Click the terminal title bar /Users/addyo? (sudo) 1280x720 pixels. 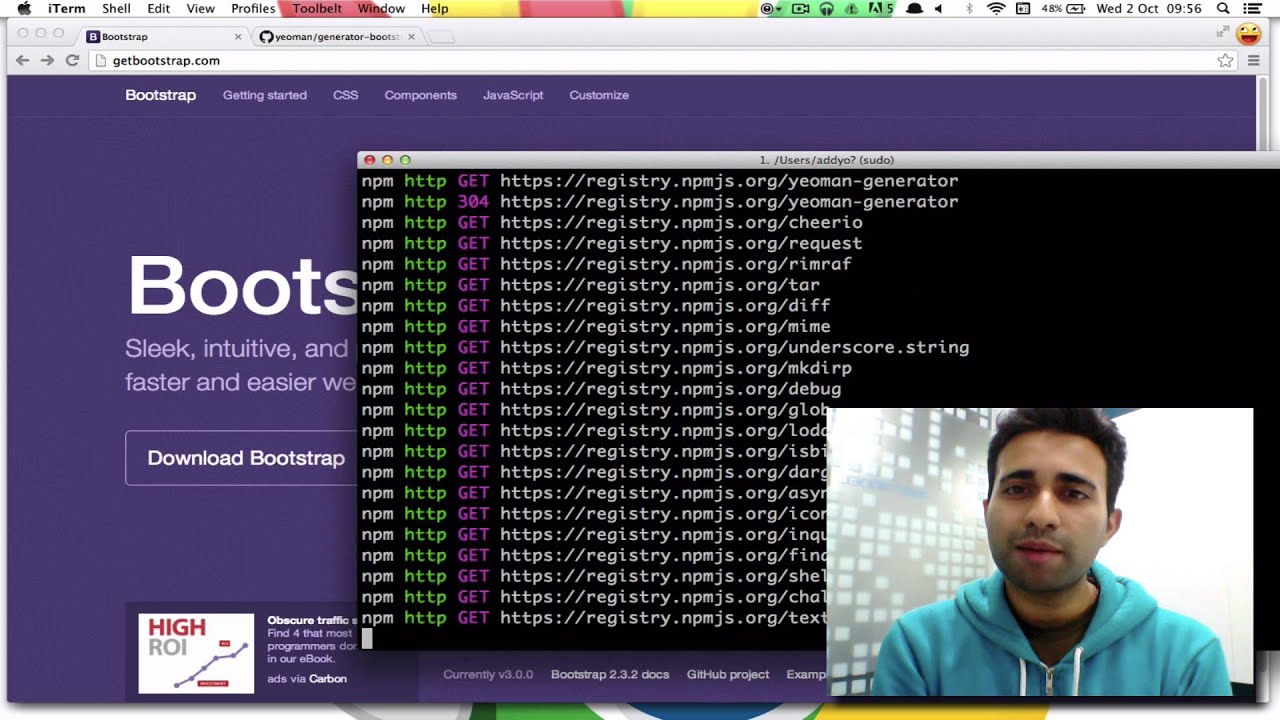click(x=826, y=160)
